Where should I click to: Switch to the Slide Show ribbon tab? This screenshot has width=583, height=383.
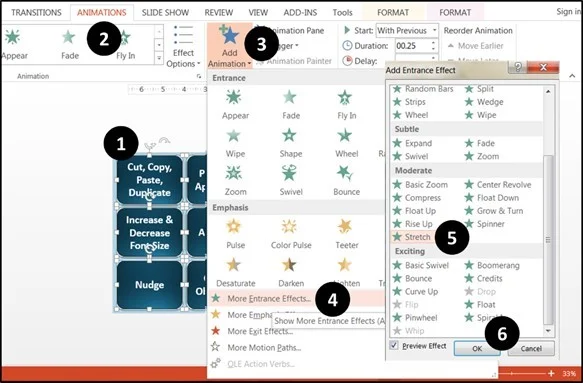click(x=165, y=12)
